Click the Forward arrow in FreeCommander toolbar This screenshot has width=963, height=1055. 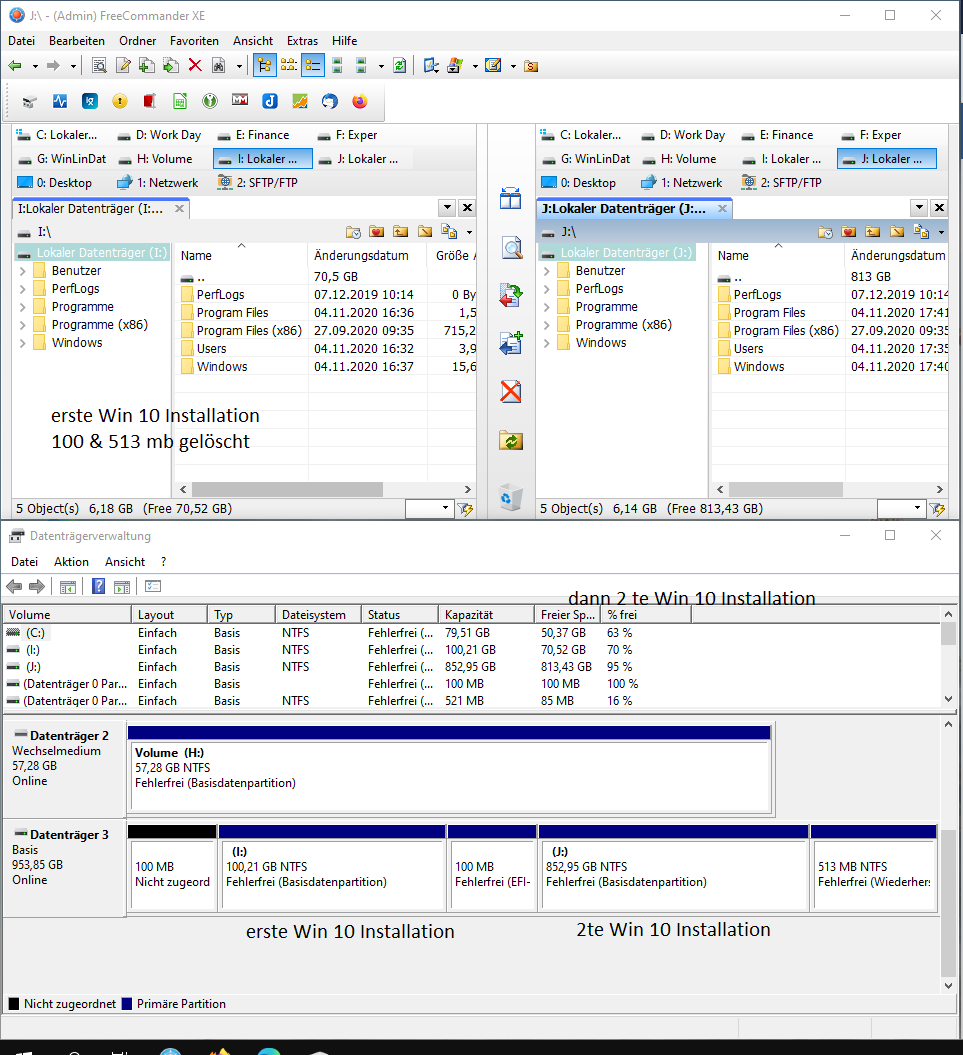53,65
